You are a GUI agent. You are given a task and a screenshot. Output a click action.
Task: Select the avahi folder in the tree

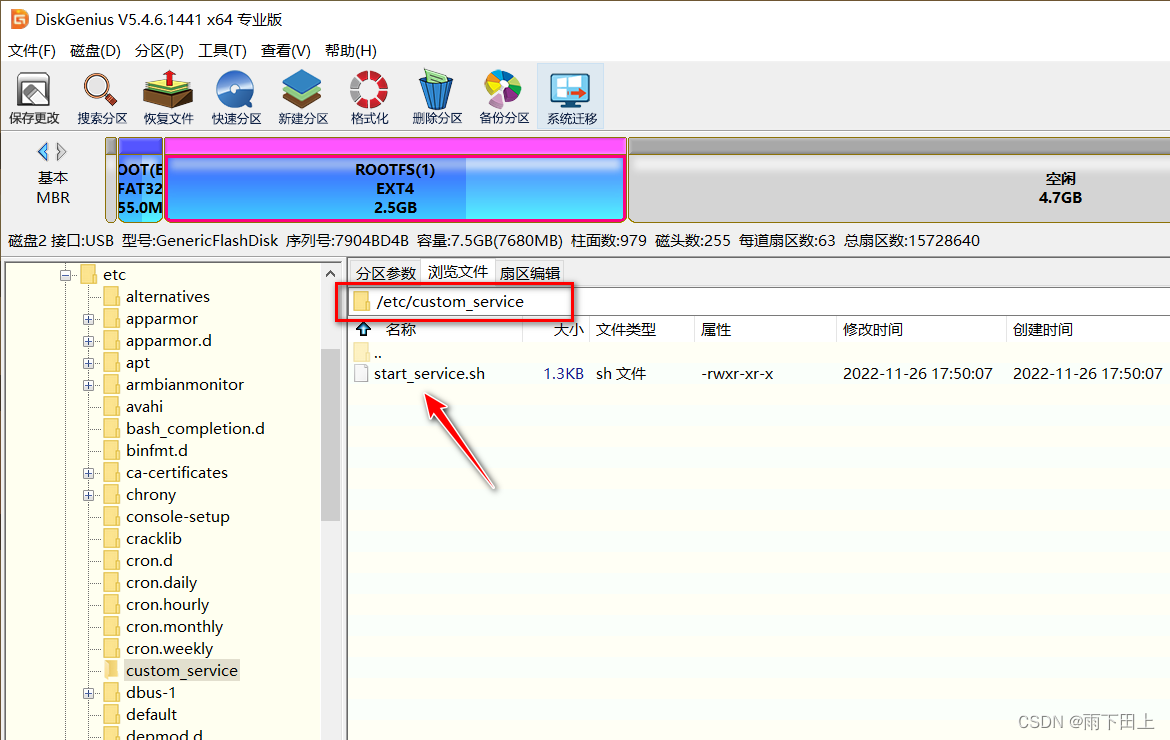[x=144, y=407]
